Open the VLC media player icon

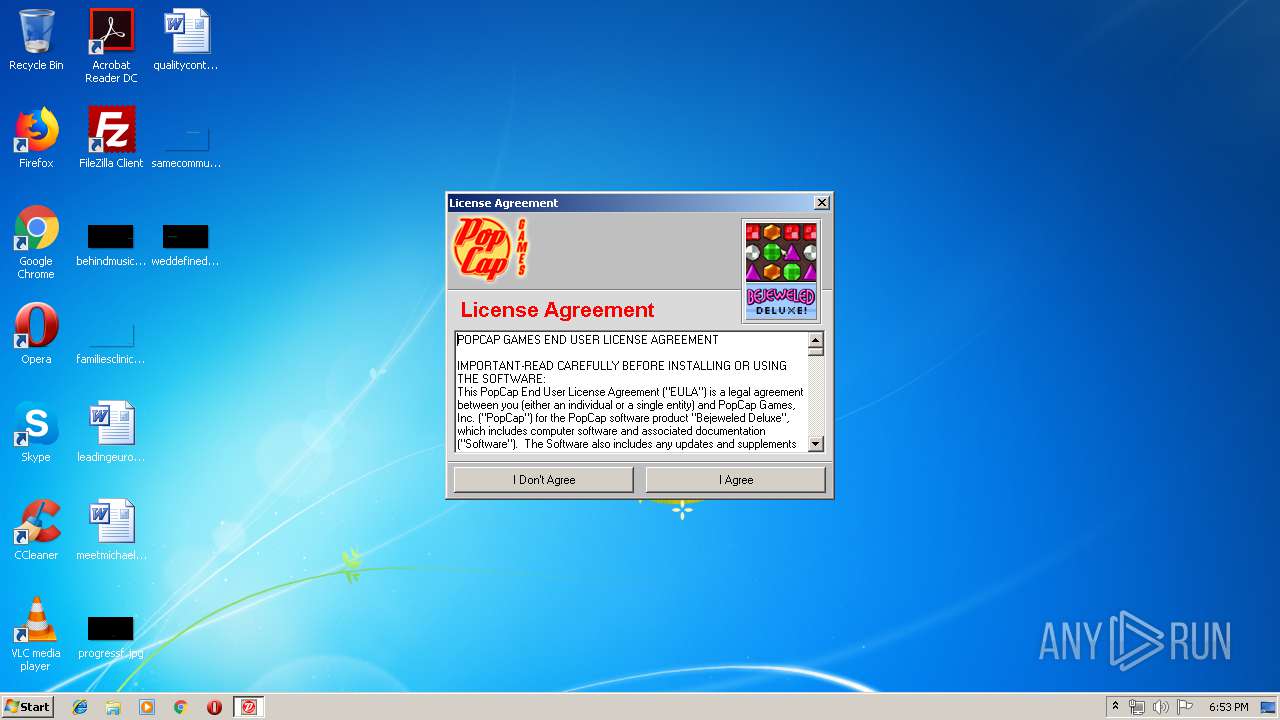click(x=36, y=634)
